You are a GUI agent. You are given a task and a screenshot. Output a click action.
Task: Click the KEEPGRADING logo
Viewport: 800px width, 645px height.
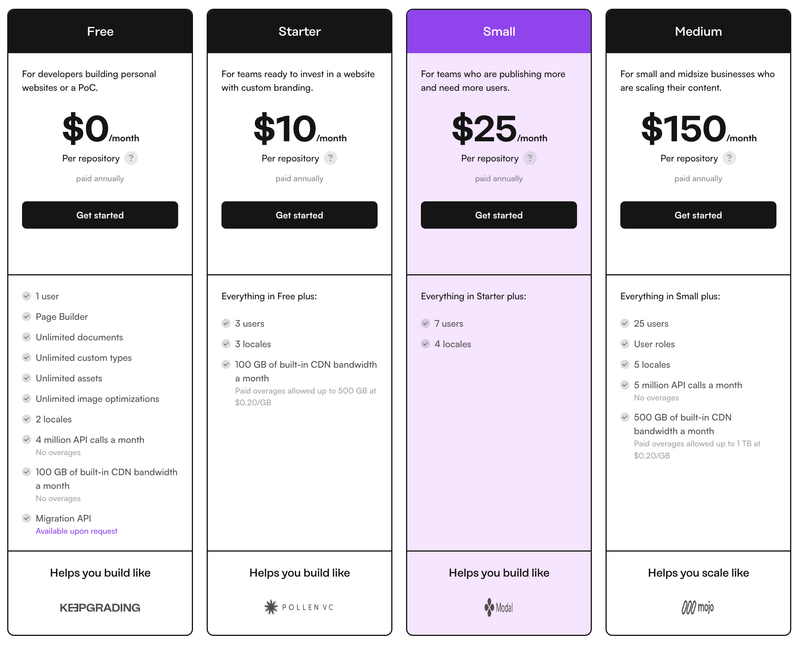point(100,607)
